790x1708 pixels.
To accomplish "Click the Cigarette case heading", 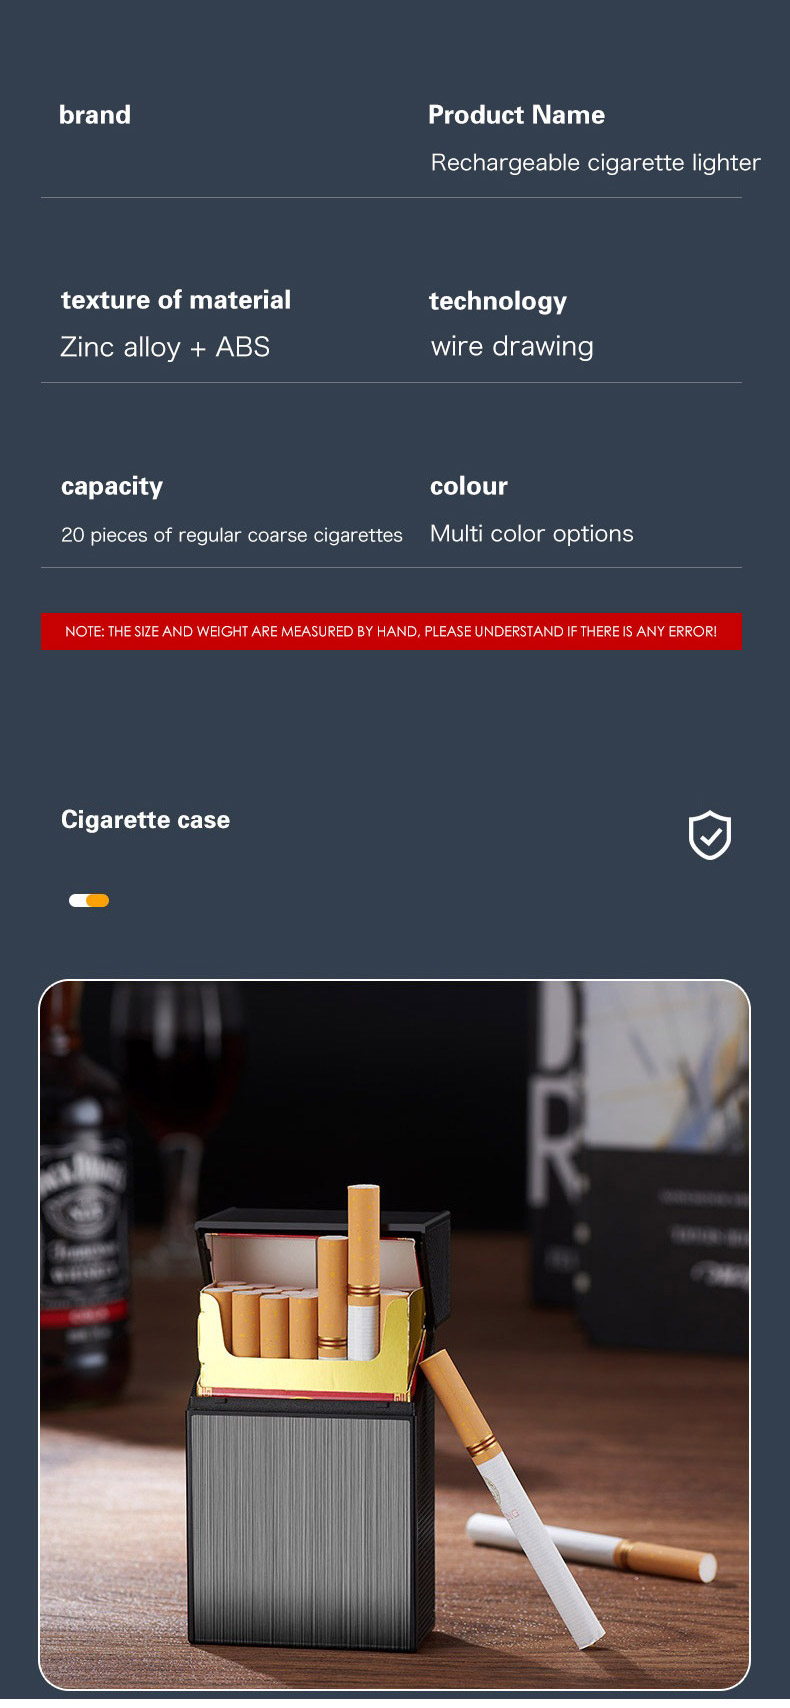I will 146,820.
